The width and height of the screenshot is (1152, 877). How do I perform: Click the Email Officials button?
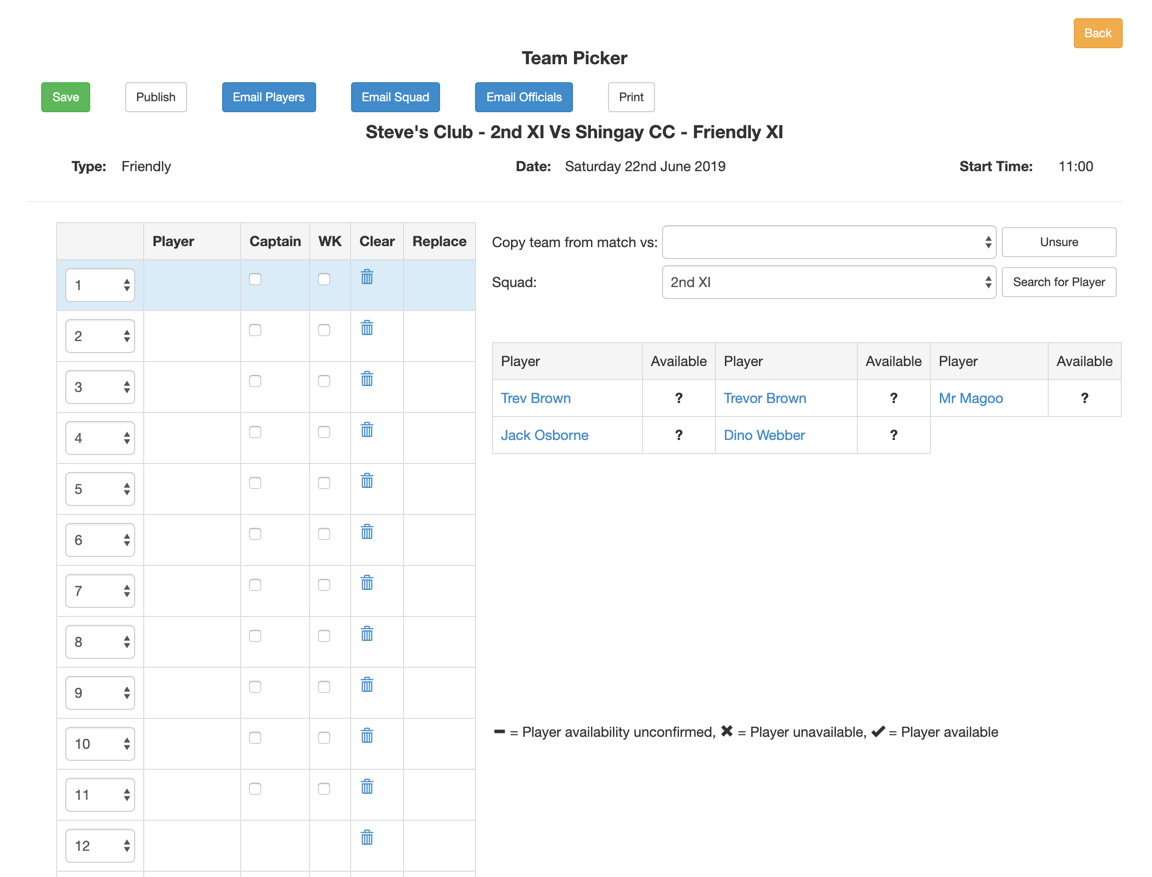523,97
